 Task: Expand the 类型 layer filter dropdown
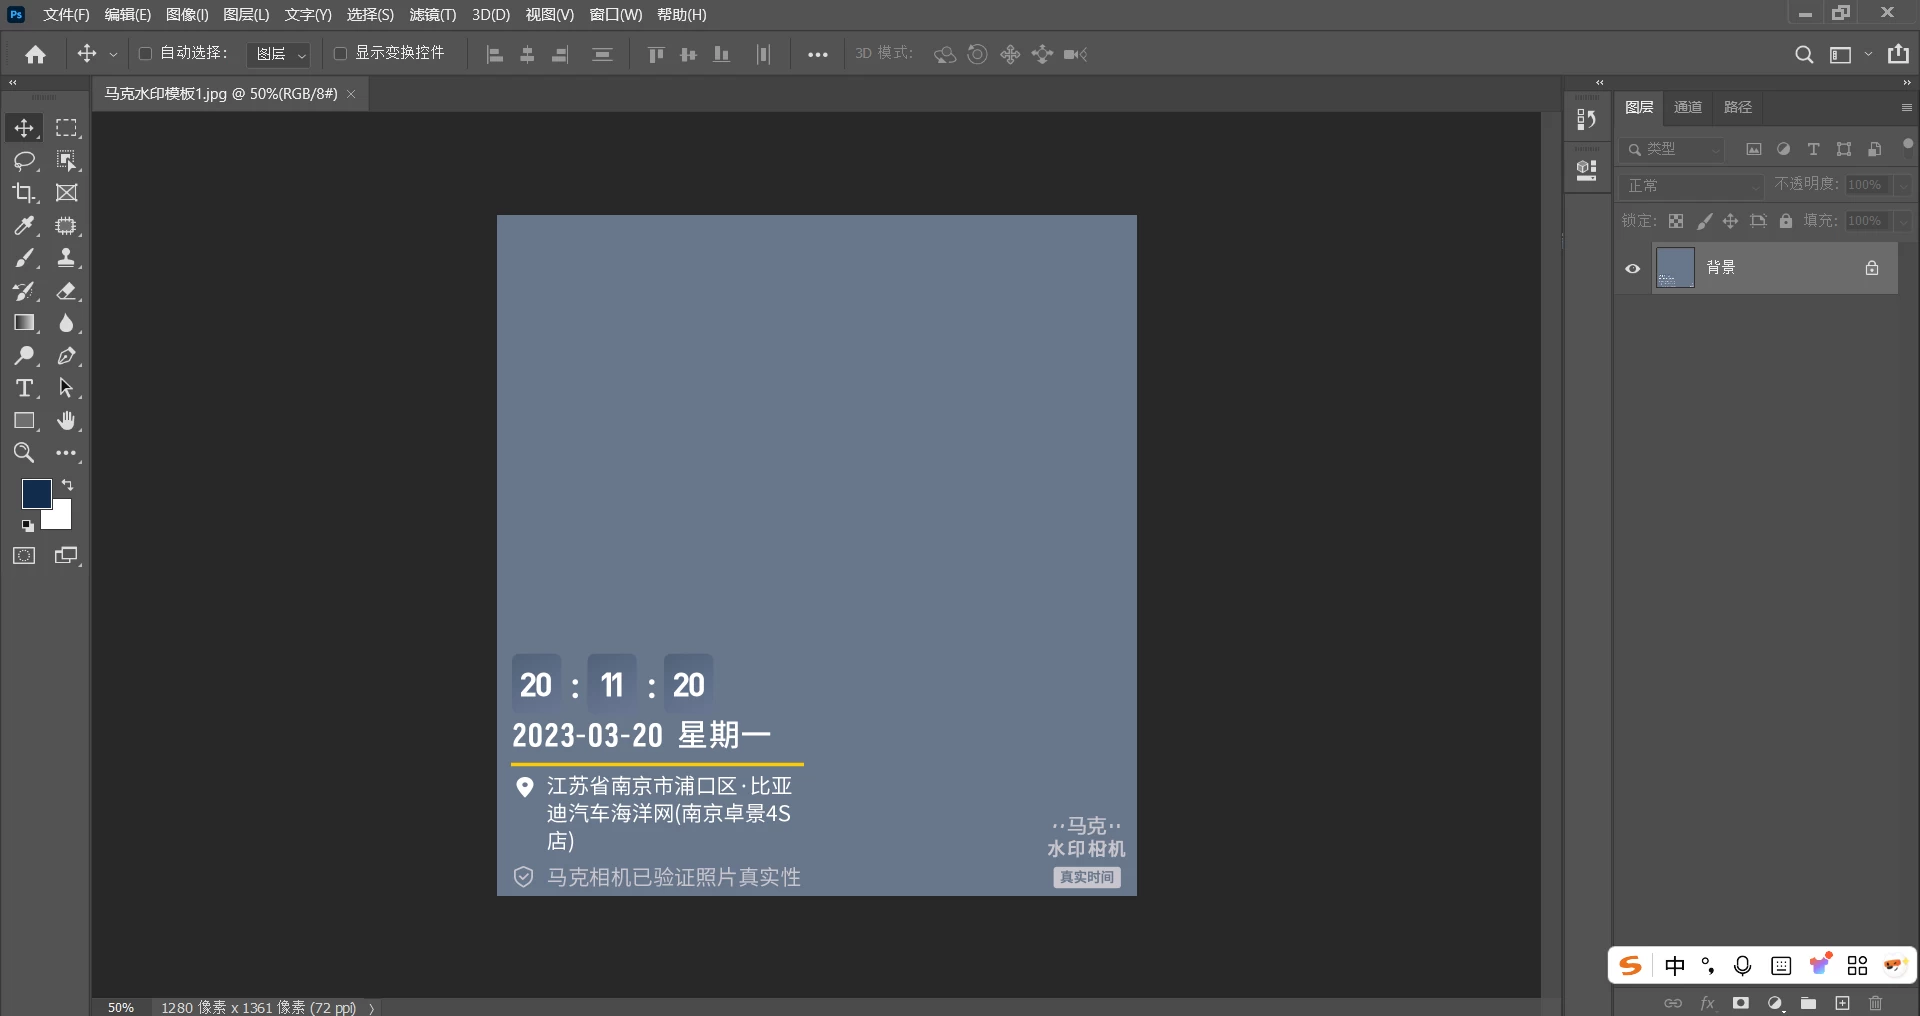pos(1672,149)
